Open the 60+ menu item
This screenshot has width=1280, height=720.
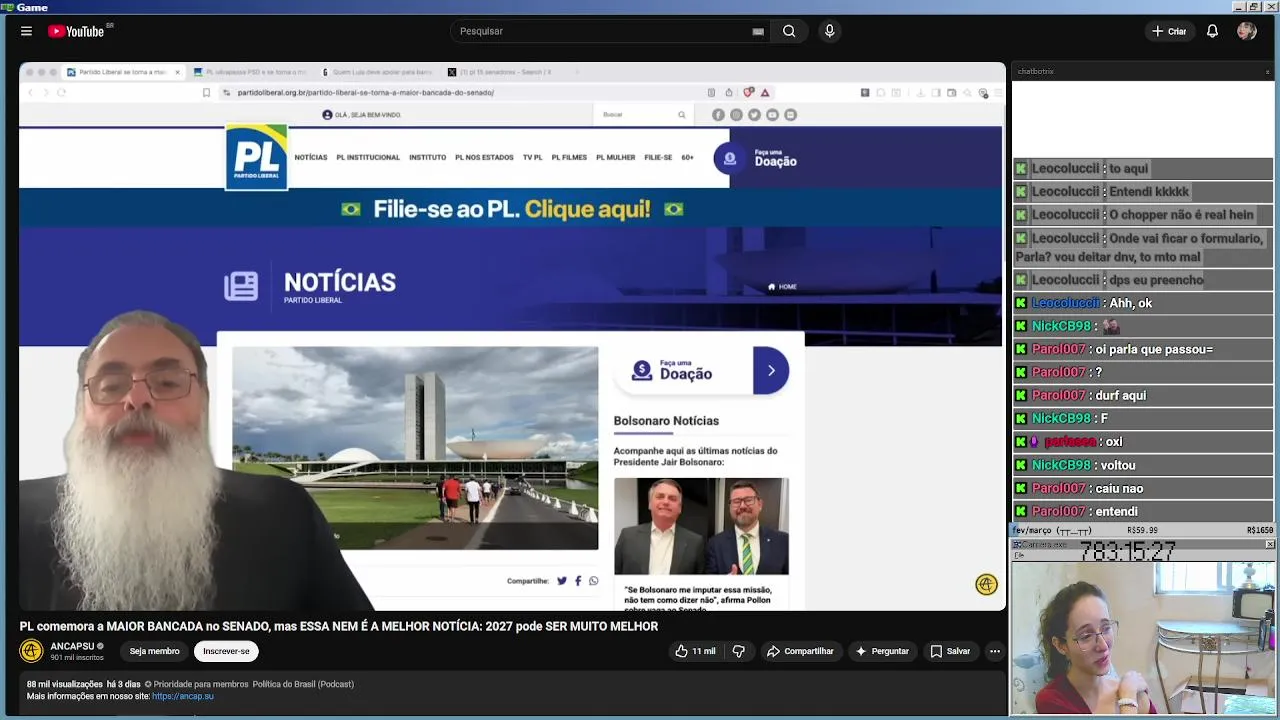tap(688, 157)
